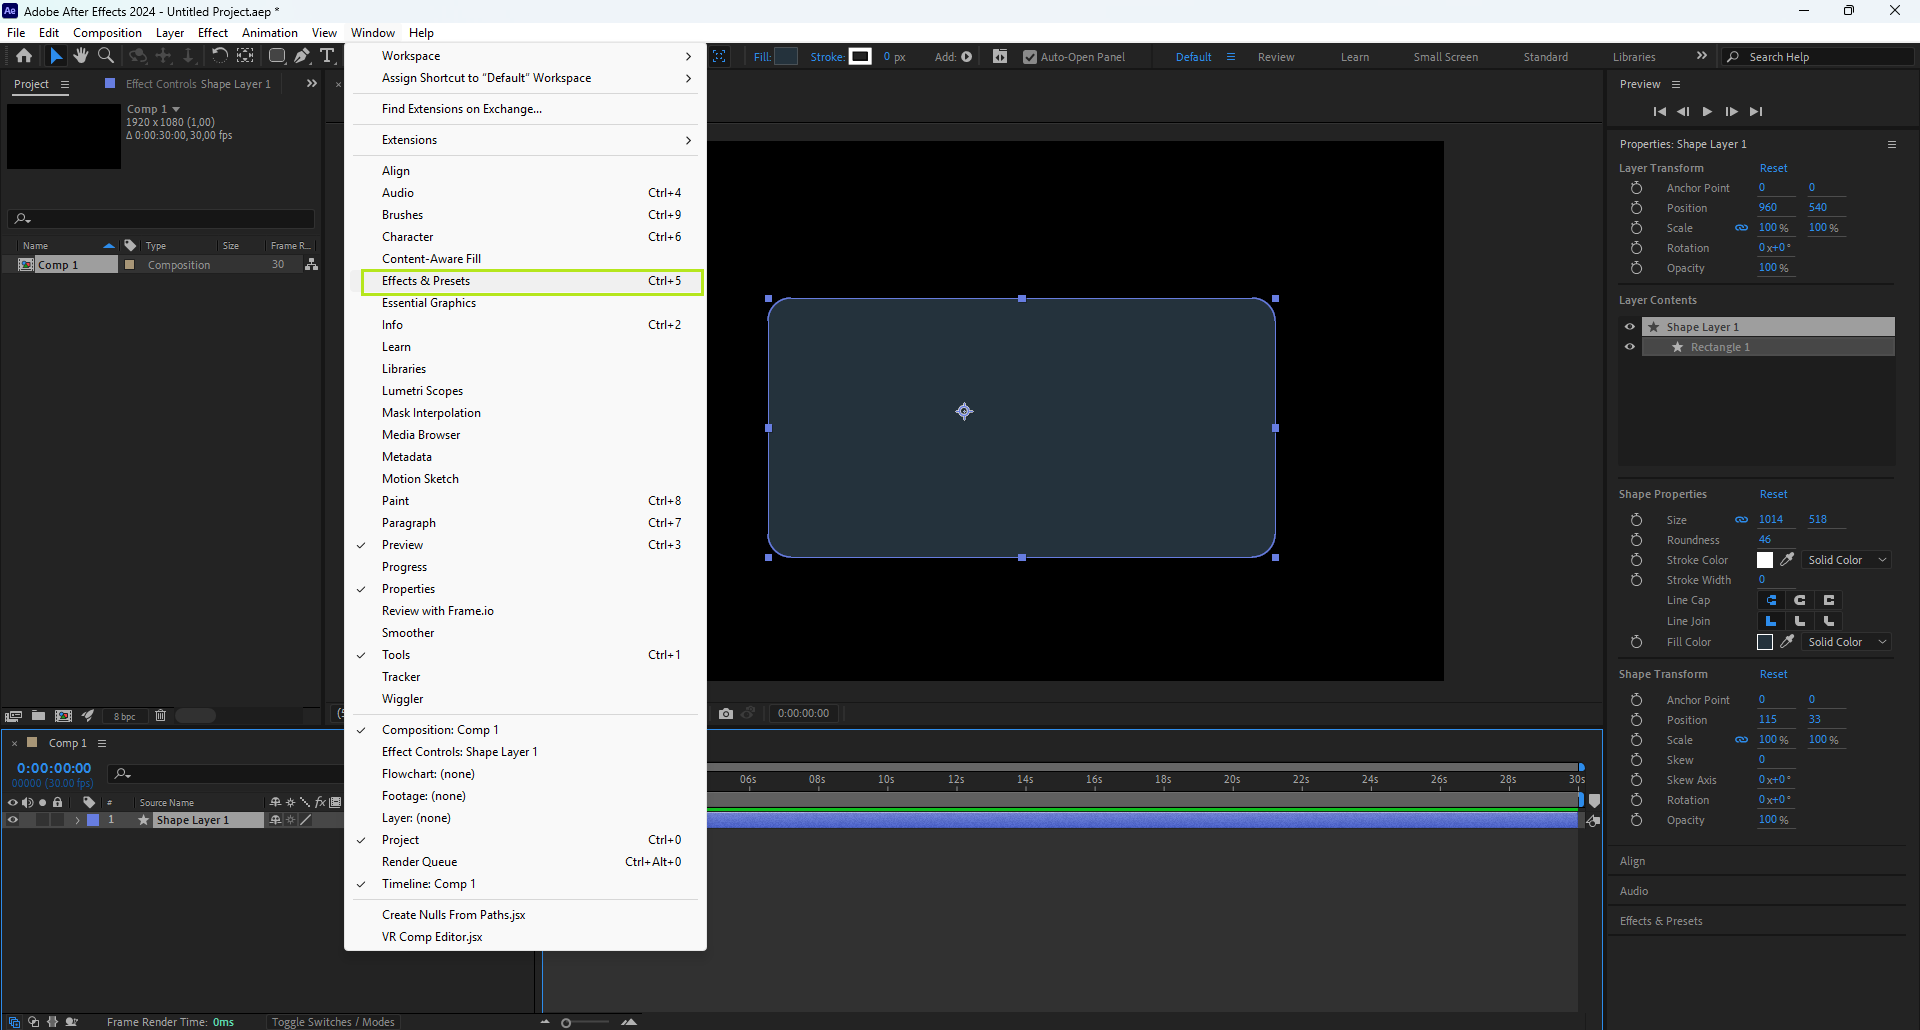Delete selected item with trash icon
Viewport: 1920px width, 1030px height.
tap(160, 716)
